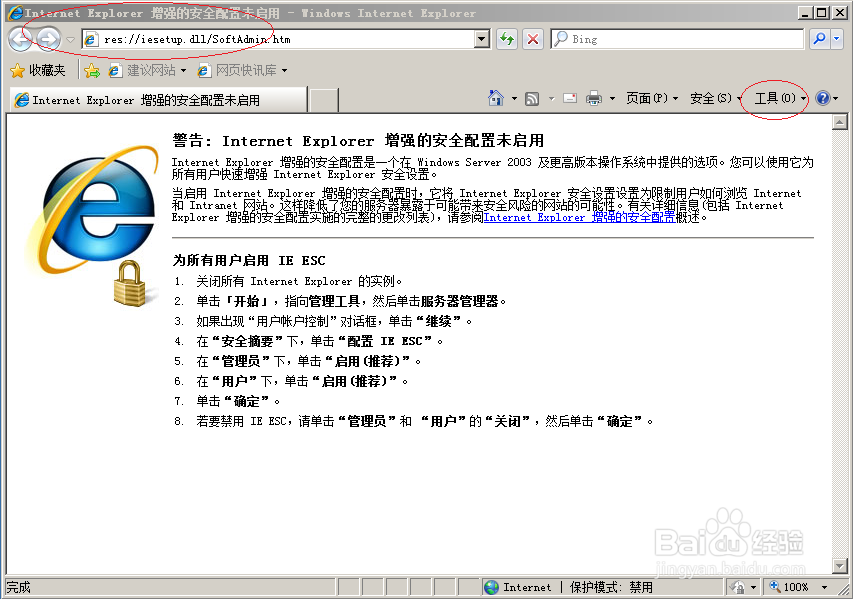Click the RSS feeds icon

tap(532, 98)
